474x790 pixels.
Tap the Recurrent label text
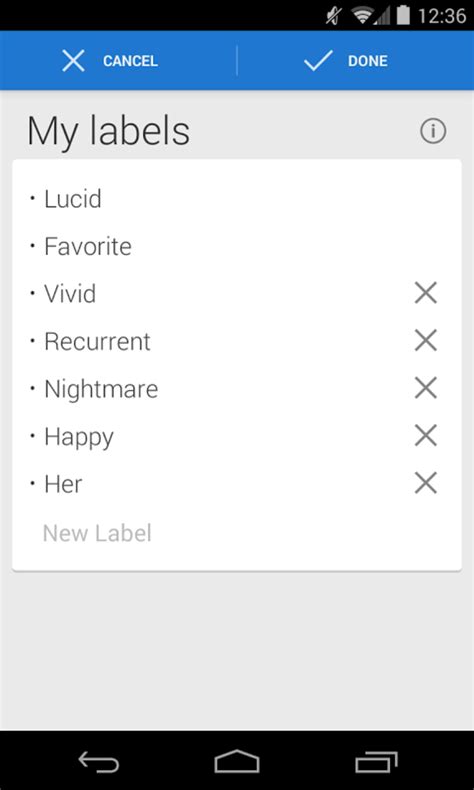(97, 341)
